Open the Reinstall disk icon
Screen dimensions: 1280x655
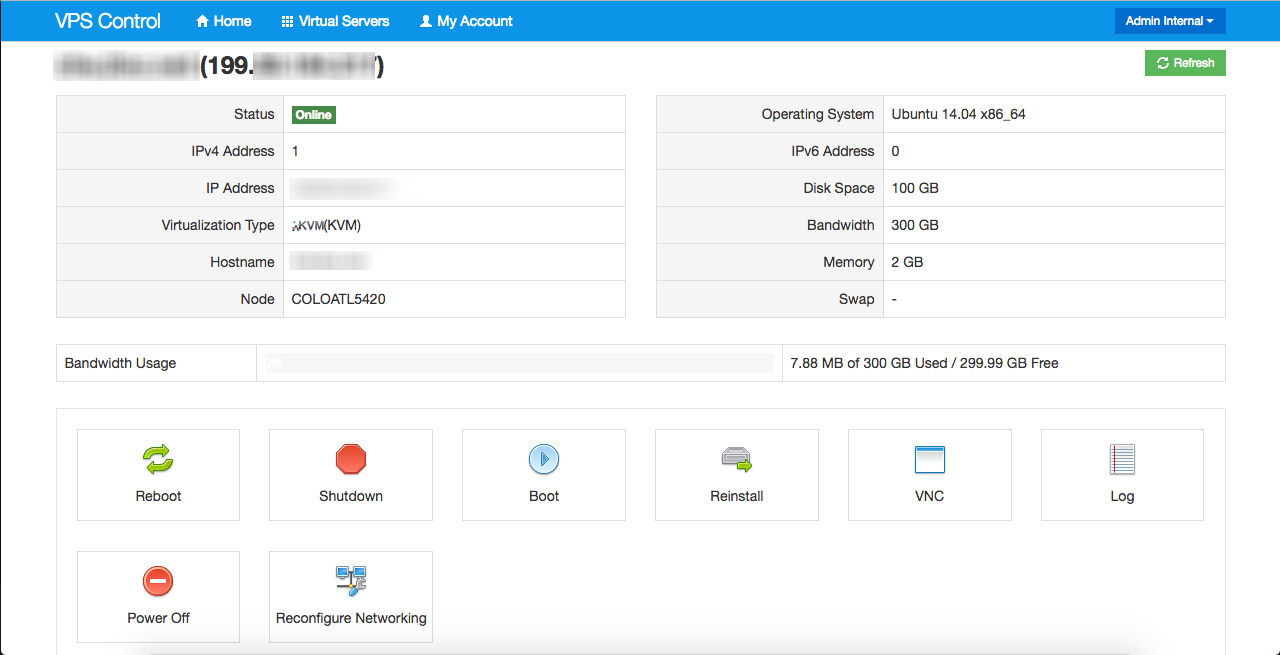tap(736, 459)
